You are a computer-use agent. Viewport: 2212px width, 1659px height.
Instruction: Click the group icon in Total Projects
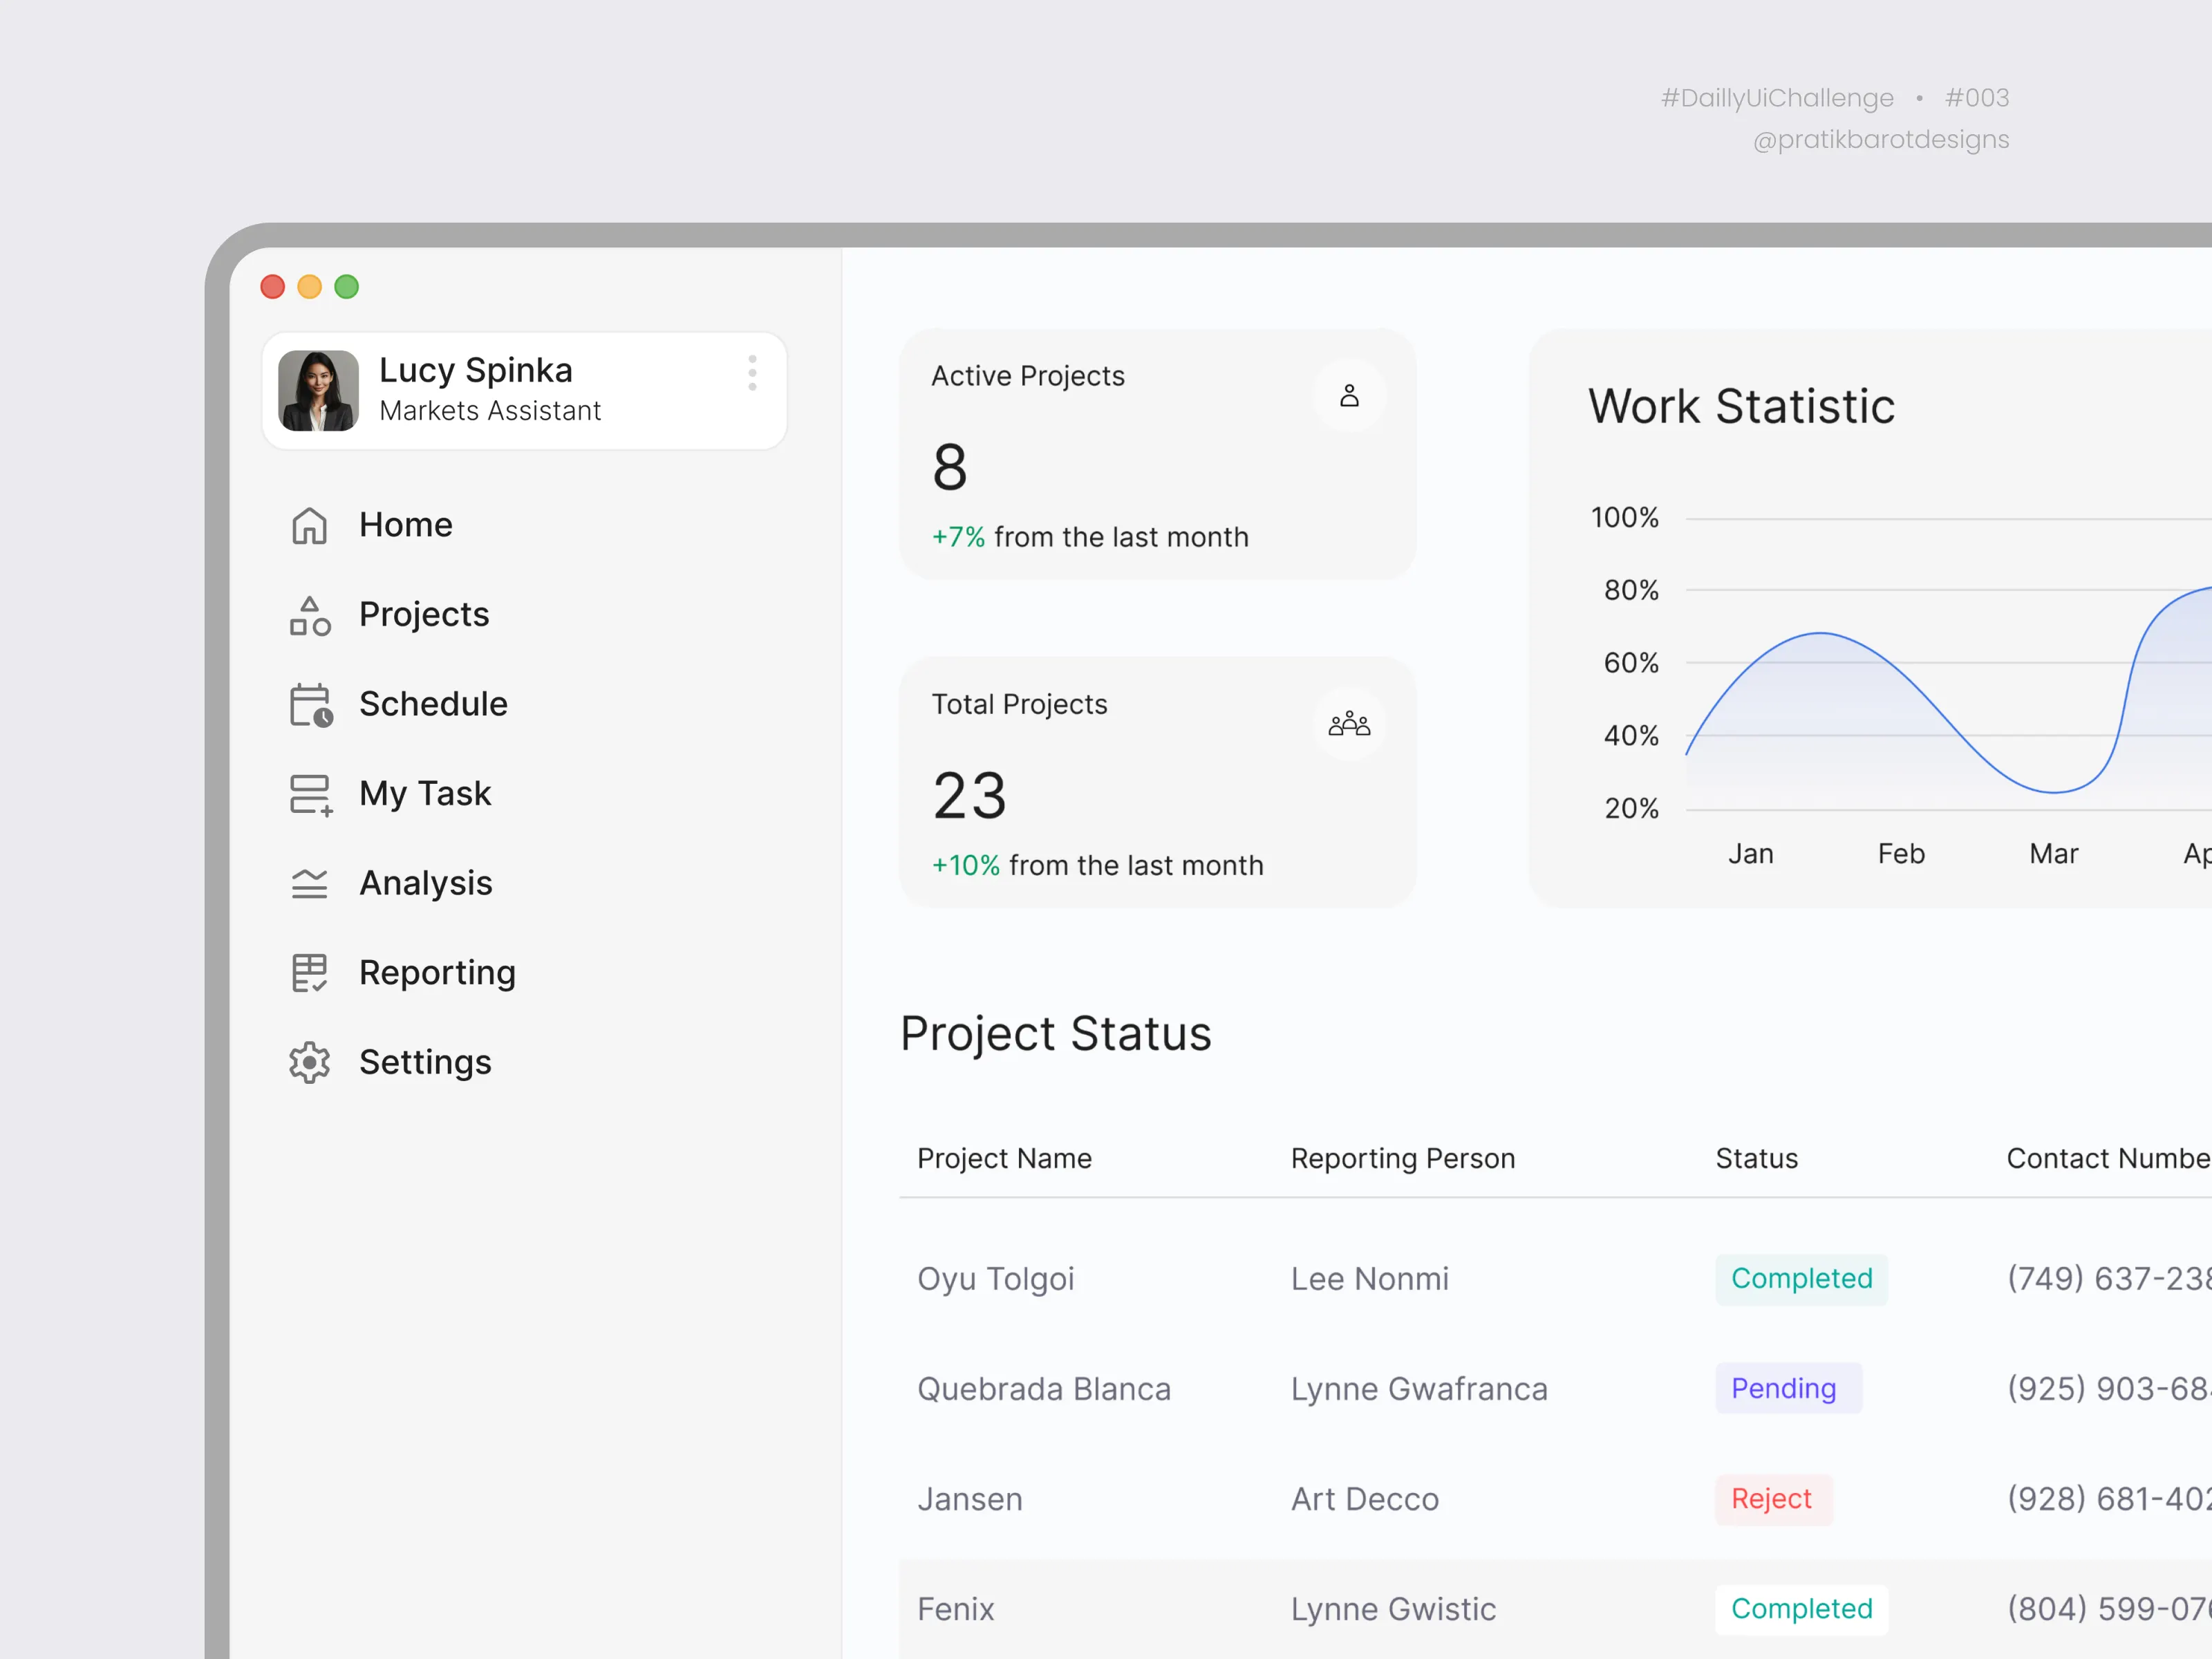tap(1349, 724)
